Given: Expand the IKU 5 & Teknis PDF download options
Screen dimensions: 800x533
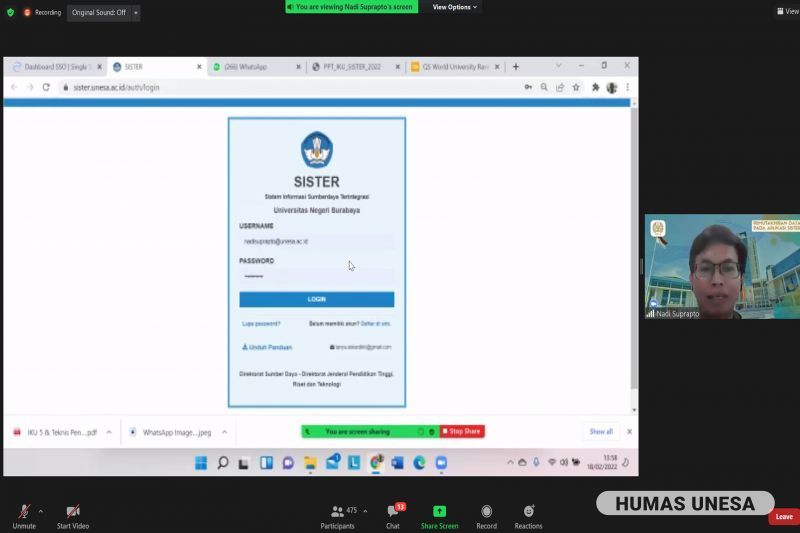Looking at the screenshot, I should [109, 432].
